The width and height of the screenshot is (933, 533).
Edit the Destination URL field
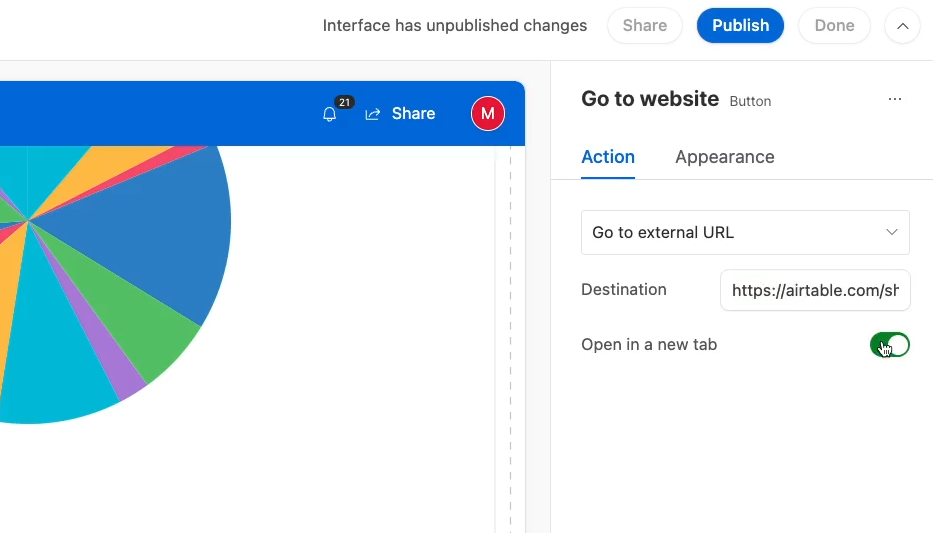click(815, 290)
